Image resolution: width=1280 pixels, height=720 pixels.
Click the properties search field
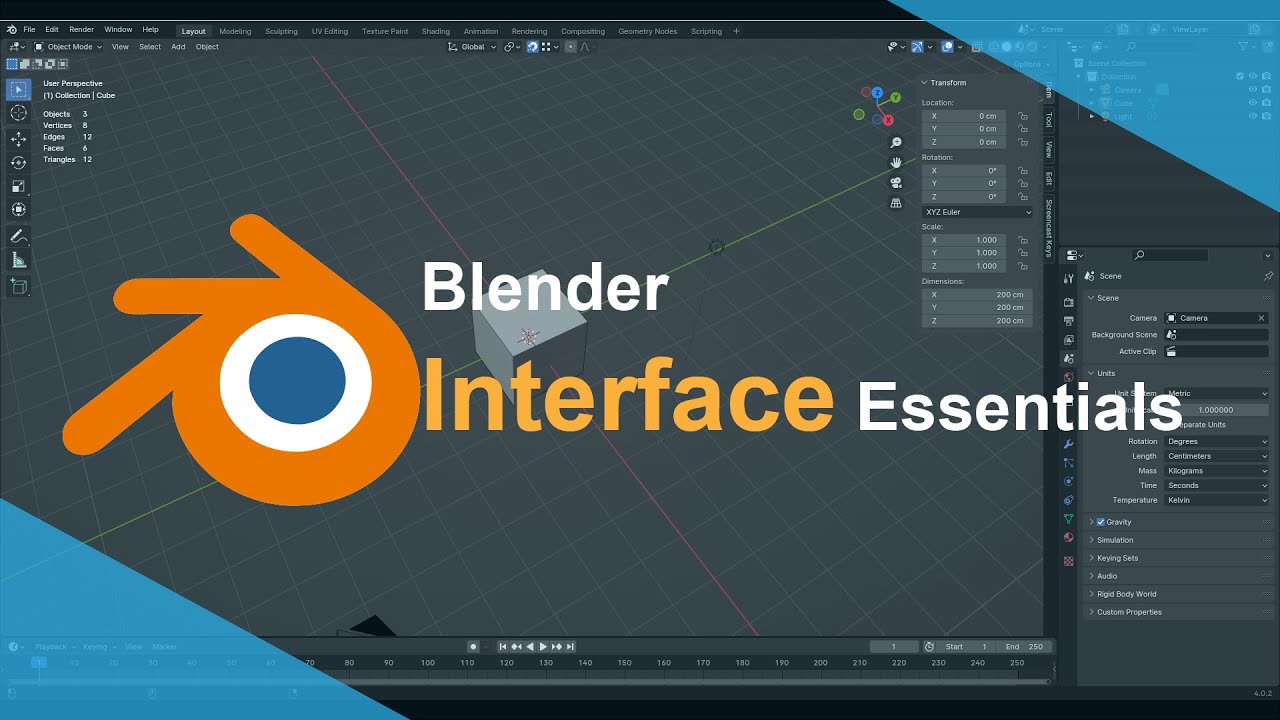coord(1170,255)
